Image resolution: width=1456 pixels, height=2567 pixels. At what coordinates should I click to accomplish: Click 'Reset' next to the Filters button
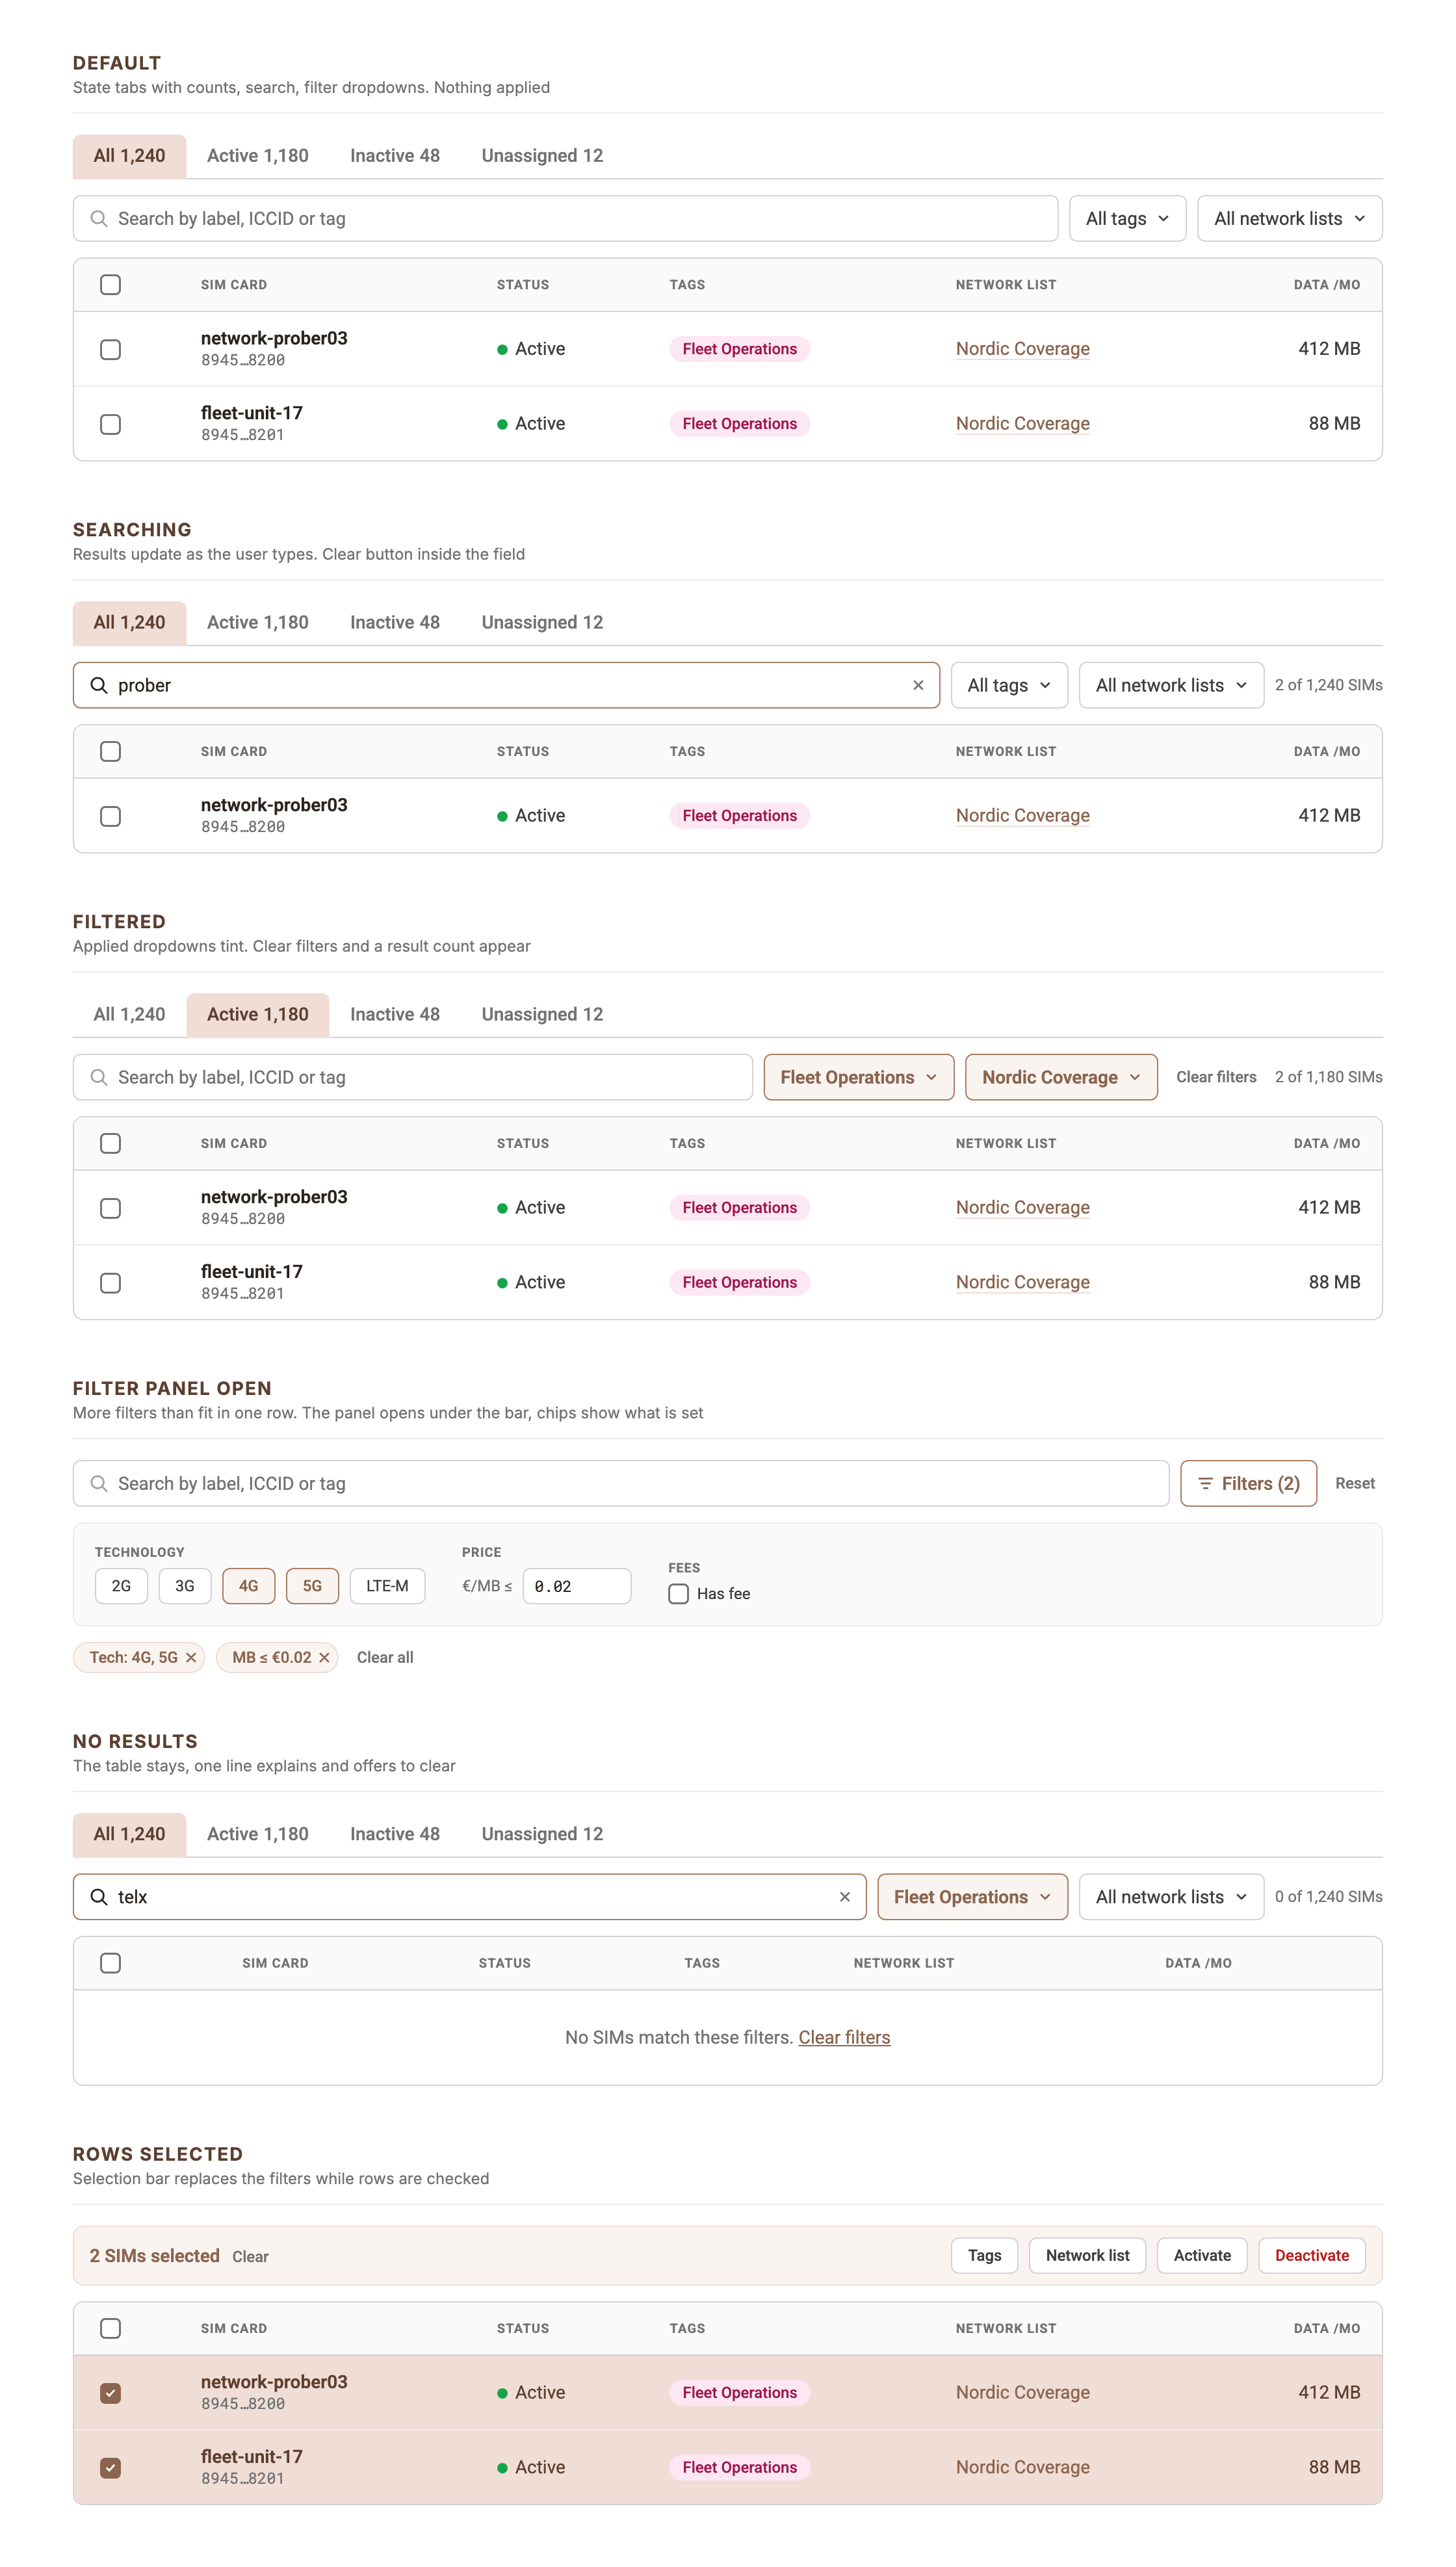click(x=1355, y=1483)
